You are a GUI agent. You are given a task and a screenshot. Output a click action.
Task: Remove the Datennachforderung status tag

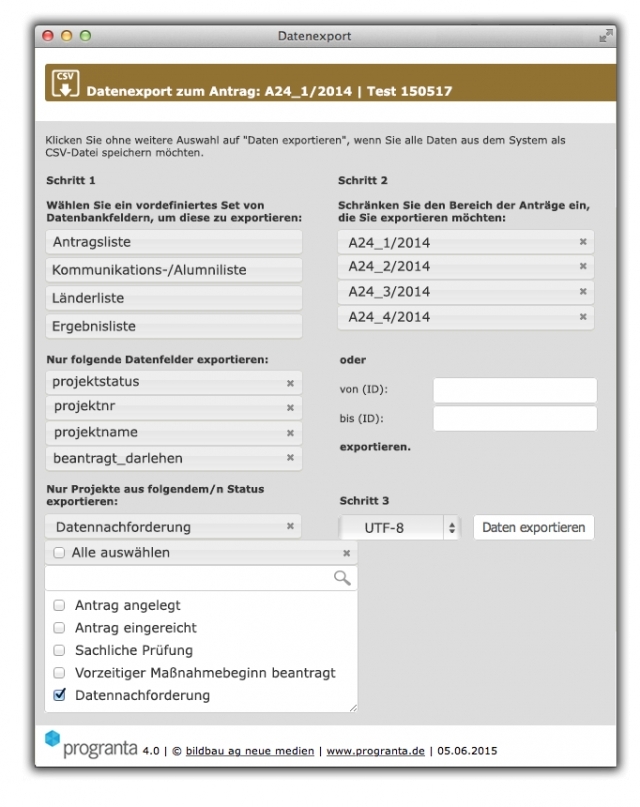point(291,526)
